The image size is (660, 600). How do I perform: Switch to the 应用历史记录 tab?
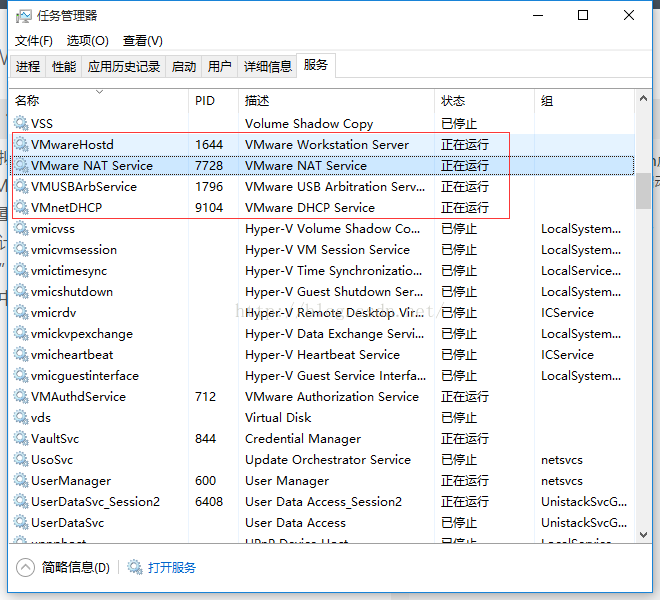[x=124, y=67]
